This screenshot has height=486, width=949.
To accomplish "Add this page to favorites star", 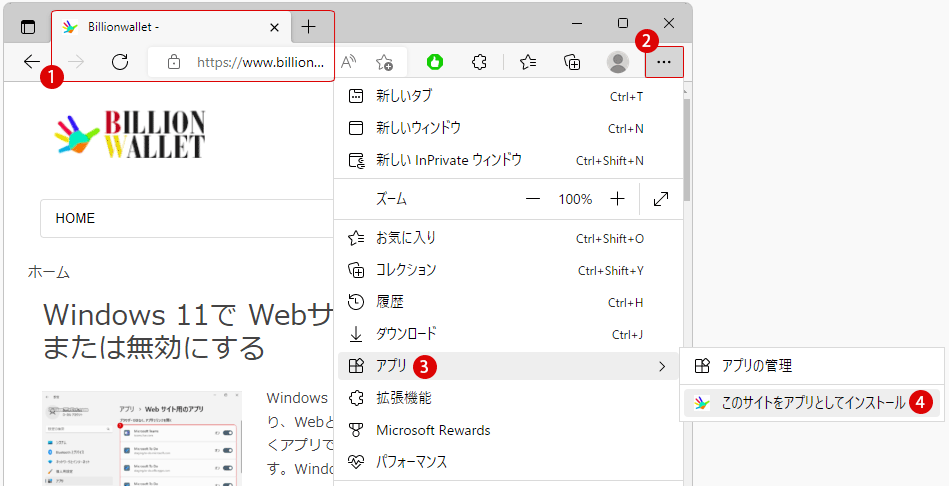I will pyautogui.click(x=384, y=62).
